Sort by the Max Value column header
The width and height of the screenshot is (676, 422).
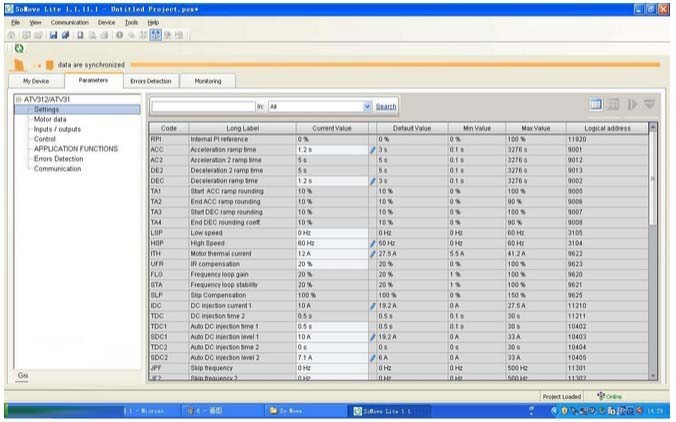coord(536,128)
